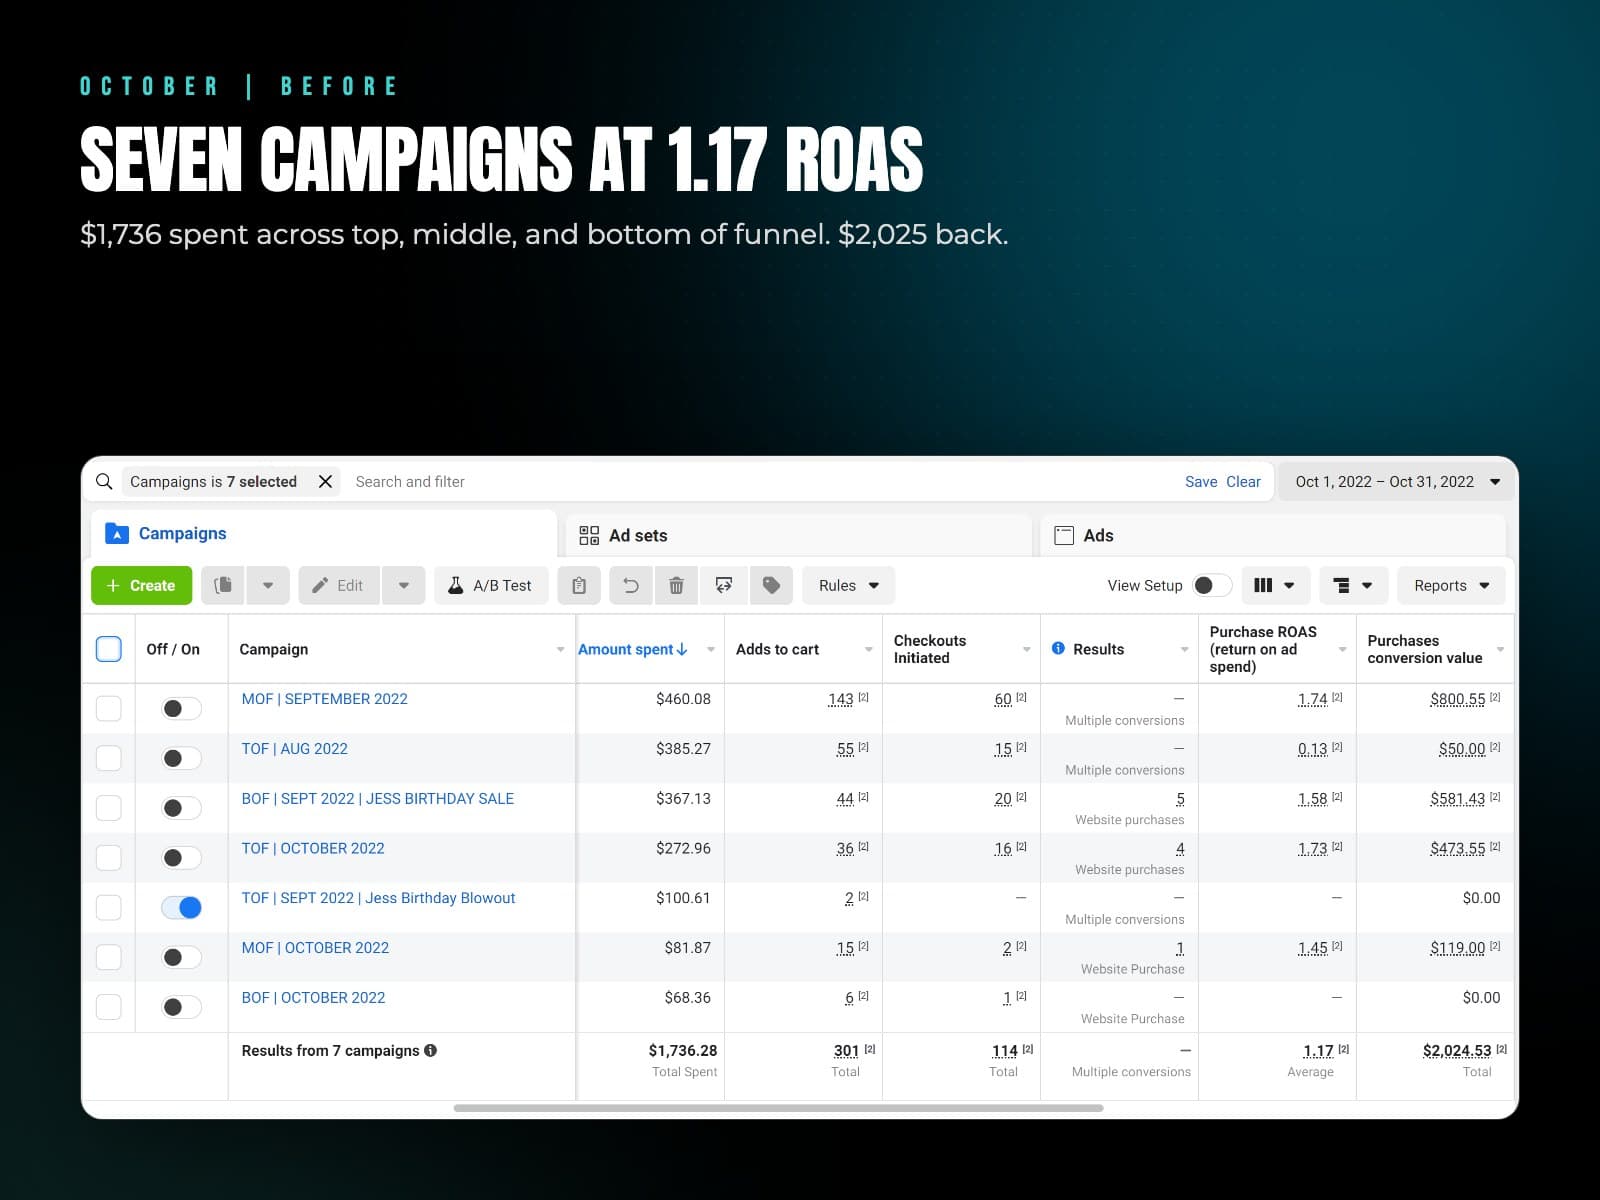The width and height of the screenshot is (1600, 1200).
Task: Toggle the View Setup switch
Action: [x=1212, y=586]
